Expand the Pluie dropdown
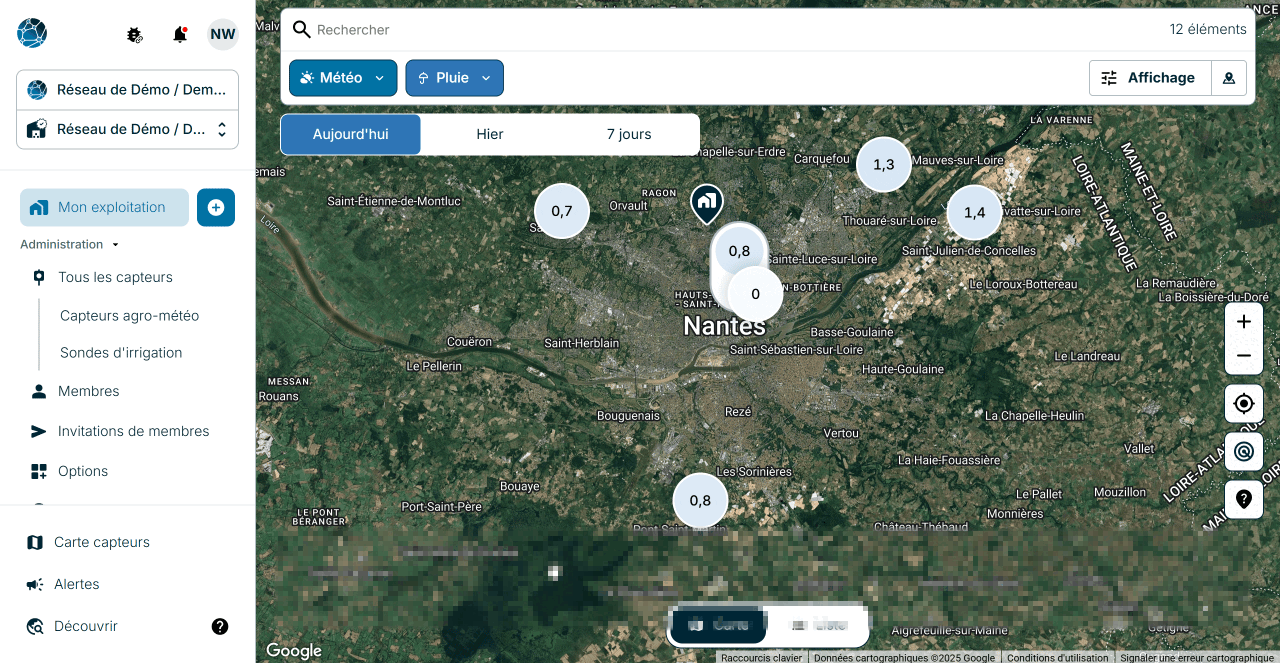 pyautogui.click(x=454, y=78)
